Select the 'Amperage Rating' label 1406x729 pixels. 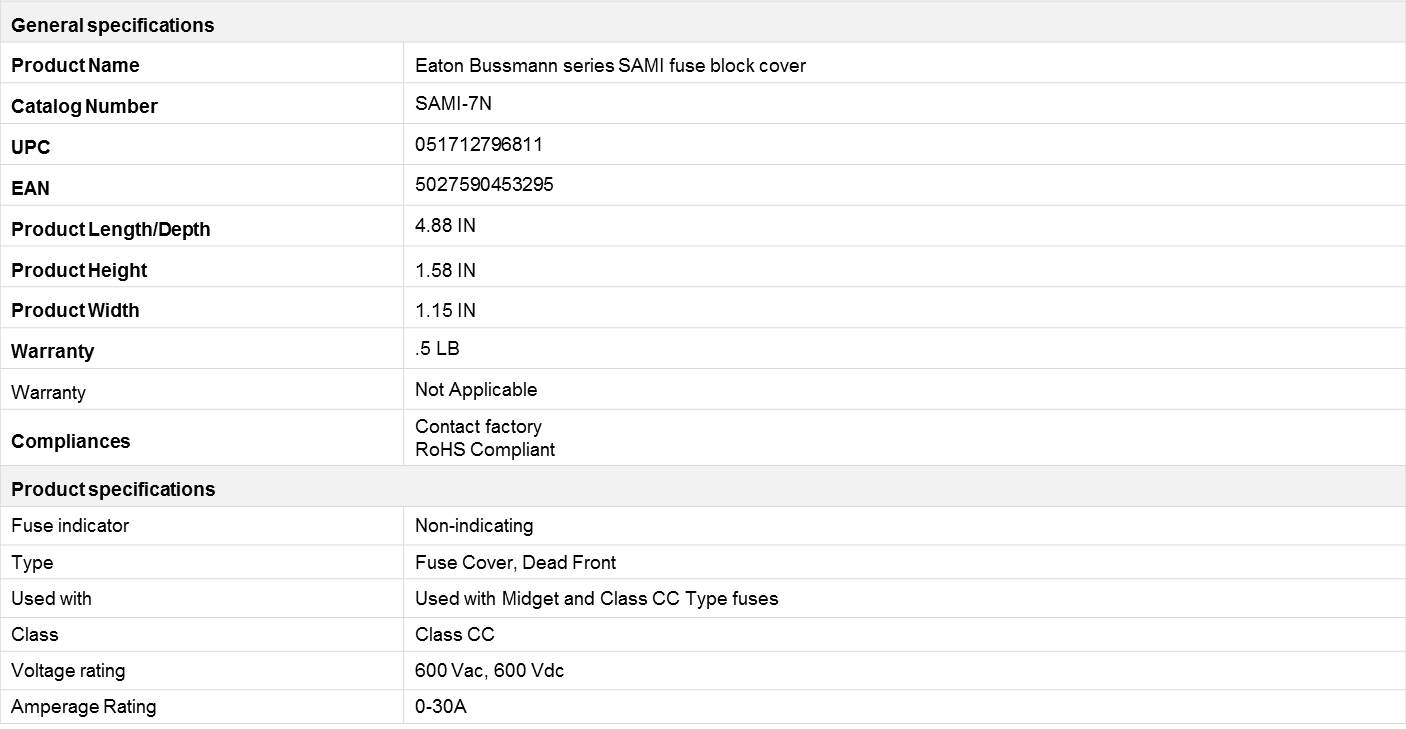coord(84,707)
